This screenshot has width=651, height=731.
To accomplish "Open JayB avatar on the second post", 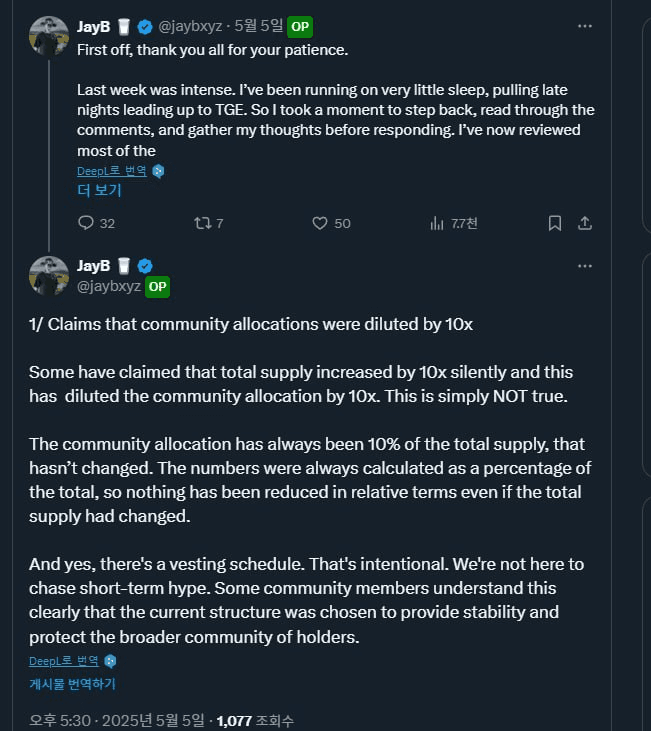I will tap(49, 276).
